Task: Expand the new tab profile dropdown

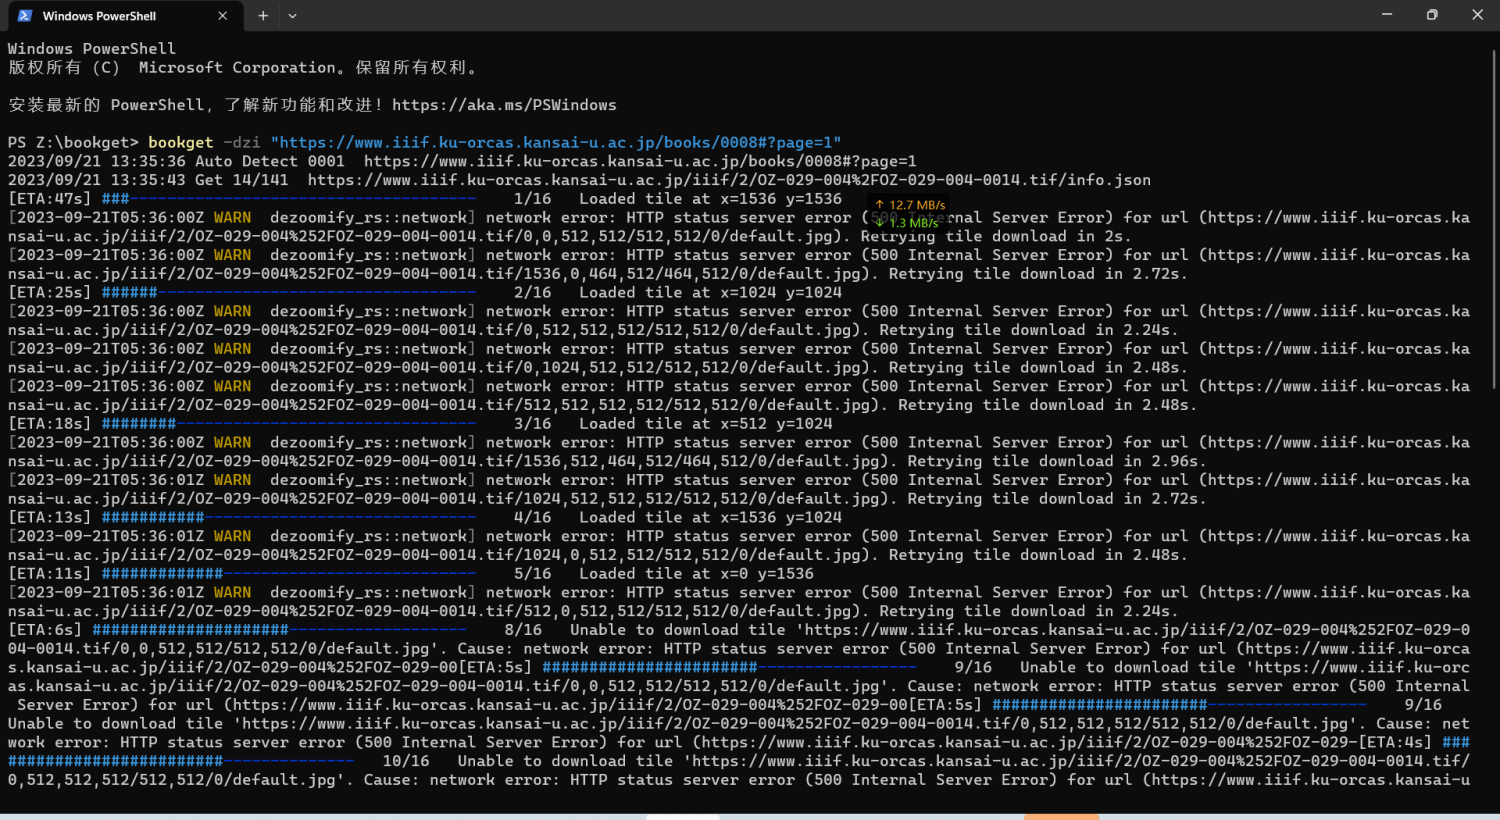Action: pyautogui.click(x=292, y=16)
